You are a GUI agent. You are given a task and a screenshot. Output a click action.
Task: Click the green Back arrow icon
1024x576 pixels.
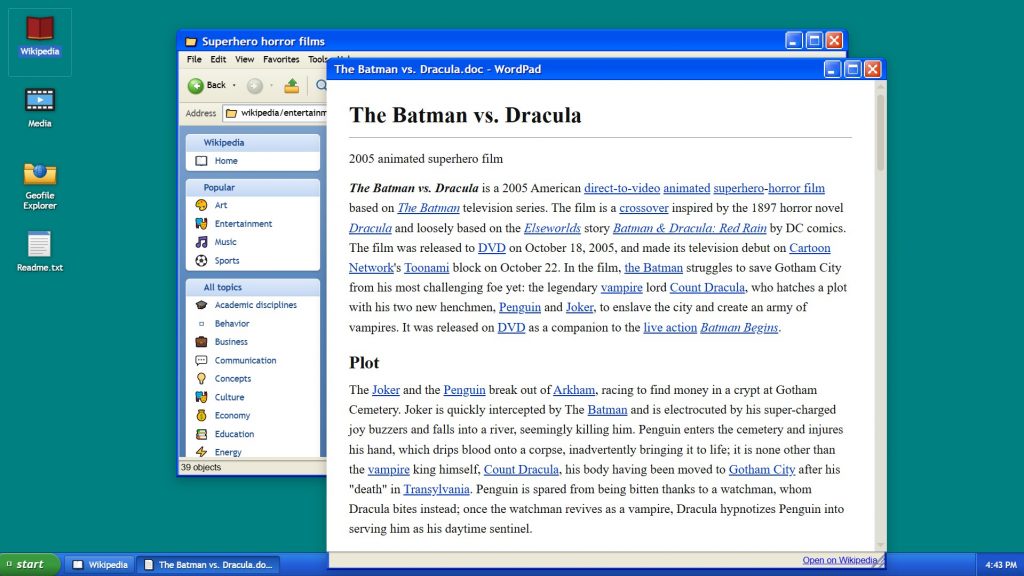pyautogui.click(x=195, y=86)
